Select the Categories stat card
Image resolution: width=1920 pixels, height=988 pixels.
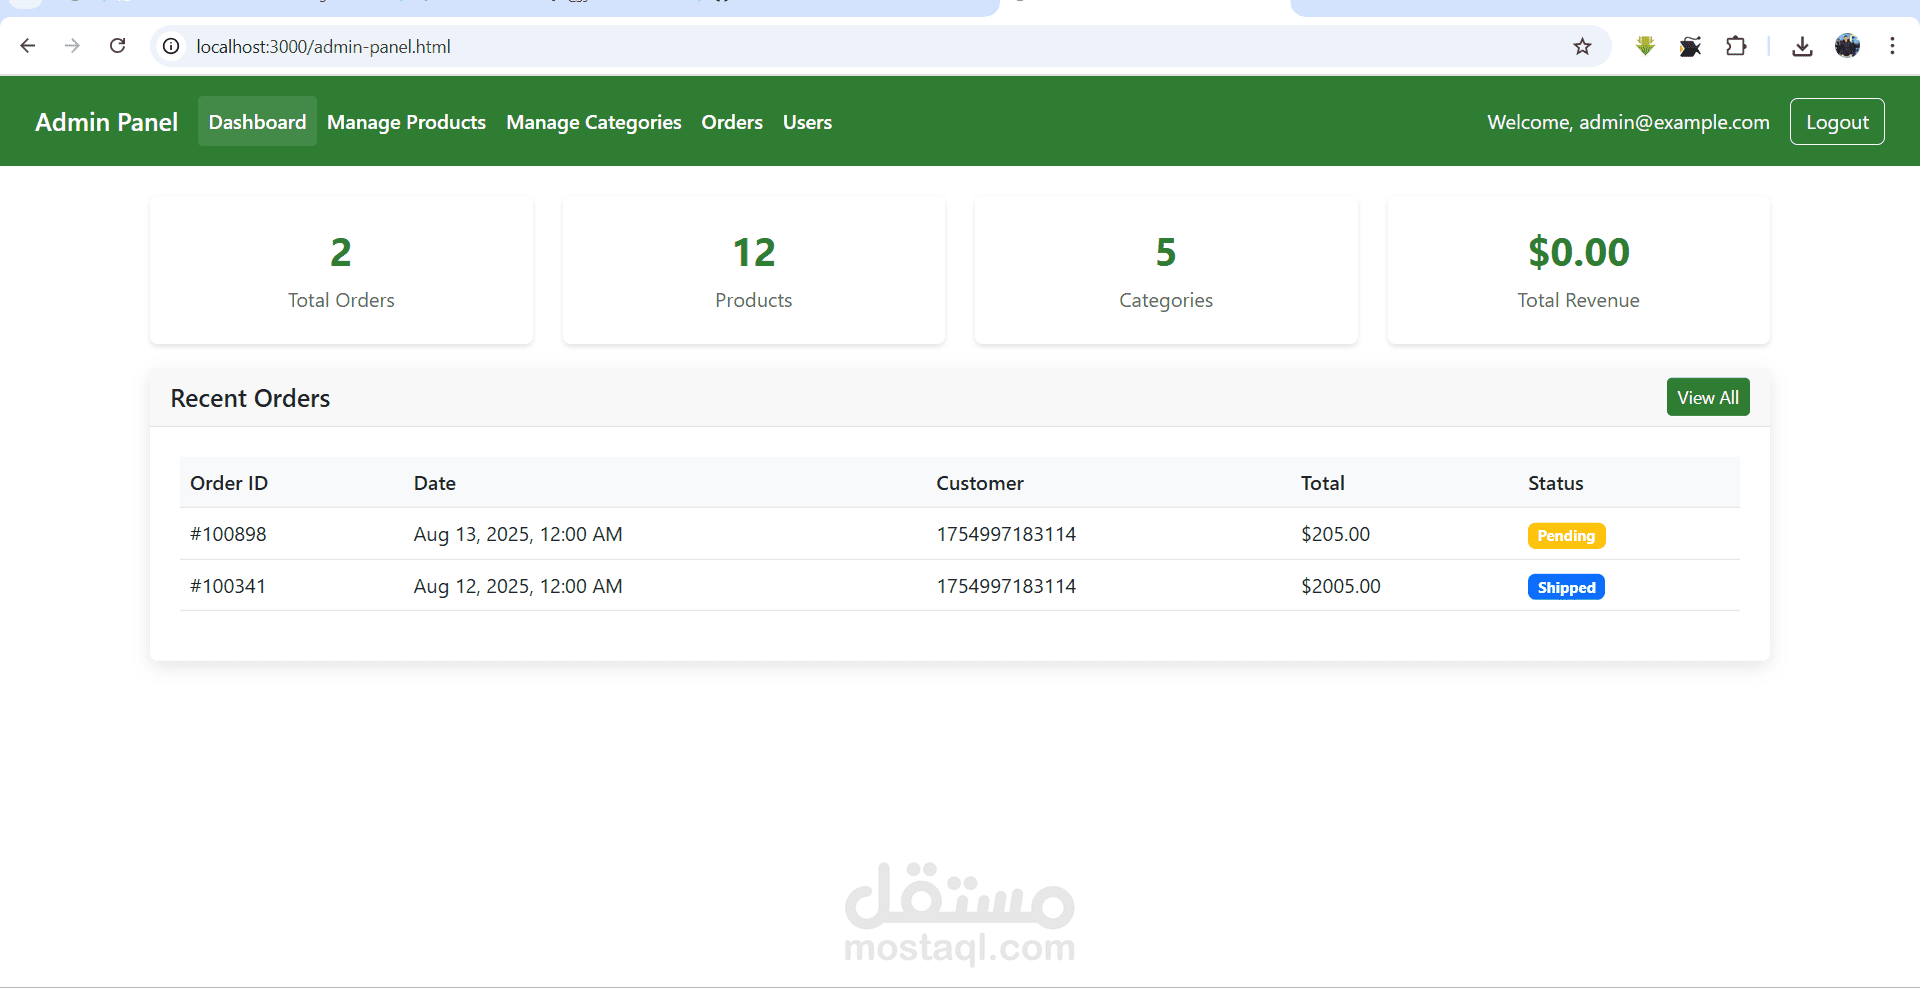[1166, 270]
